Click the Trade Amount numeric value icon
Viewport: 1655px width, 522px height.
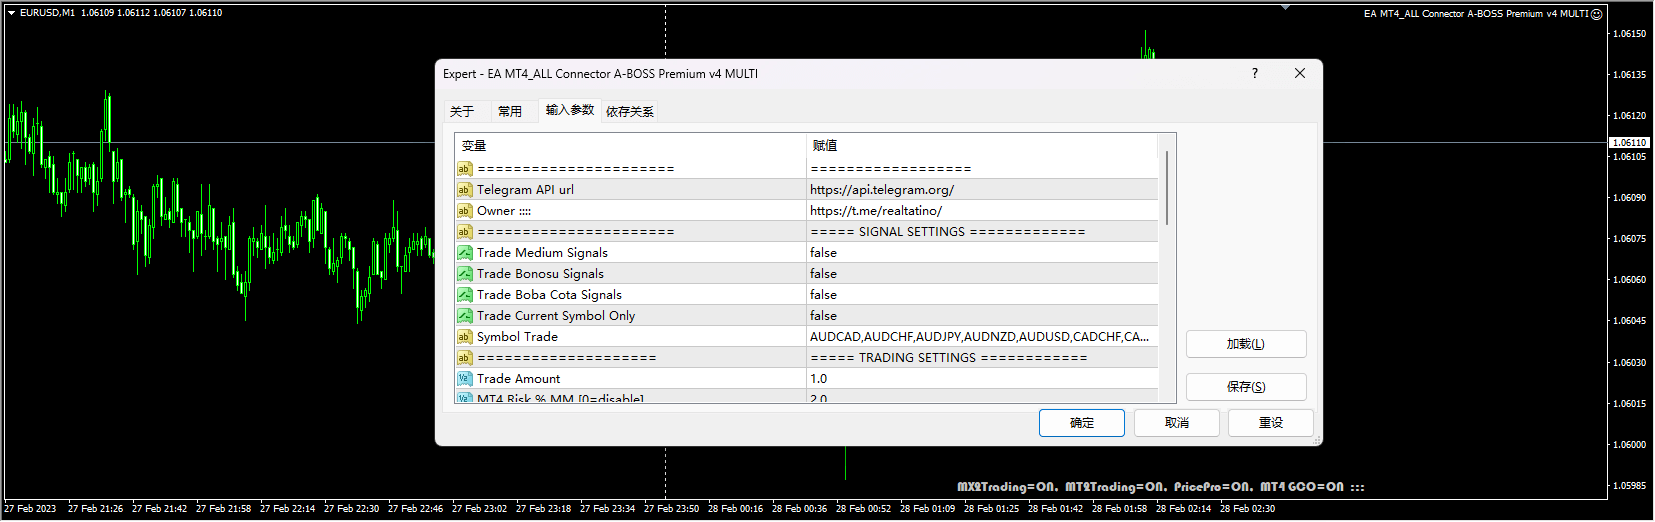point(464,379)
